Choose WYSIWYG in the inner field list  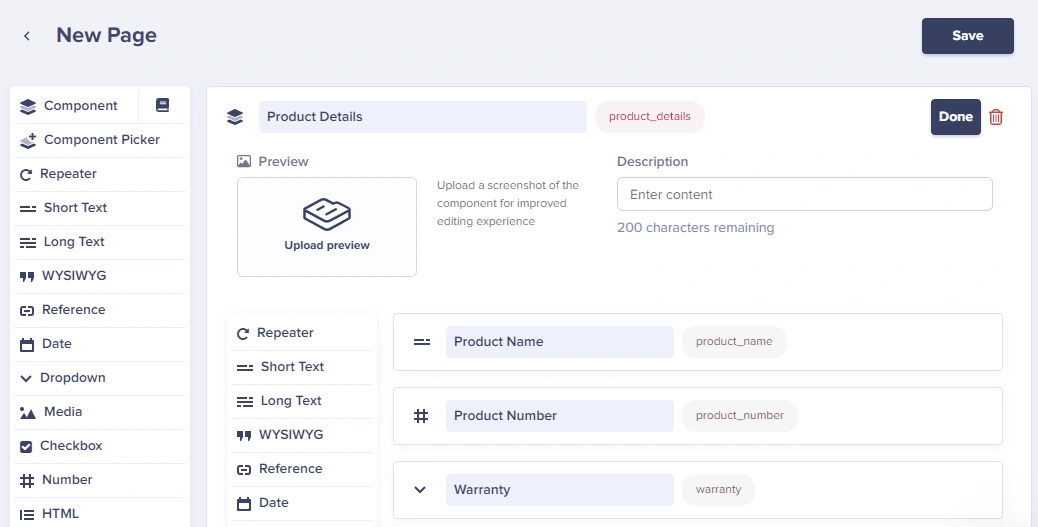point(302,435)
